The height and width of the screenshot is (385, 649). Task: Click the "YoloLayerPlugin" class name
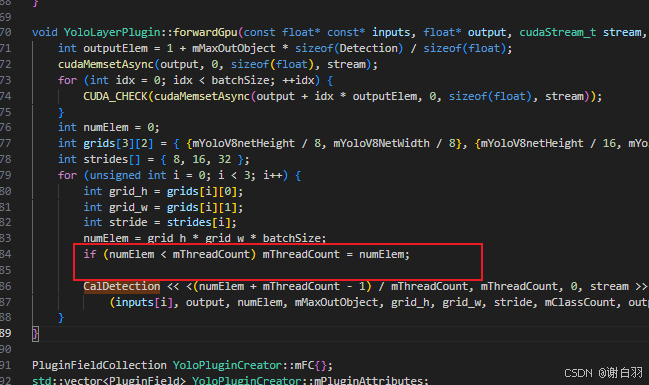[x=112, y=32]
